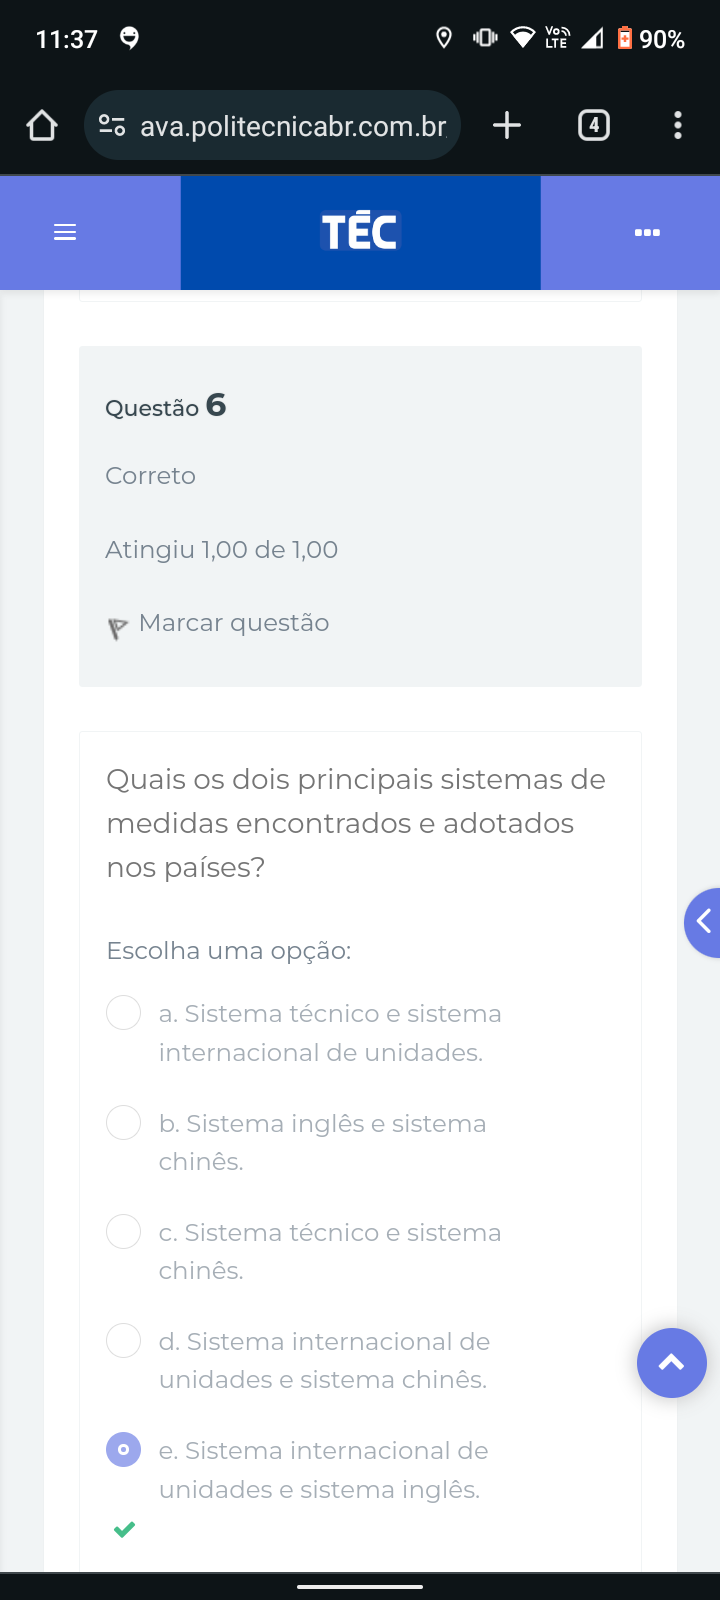Tap the ava.politecnicabr.com.br address field

(292, 126)
